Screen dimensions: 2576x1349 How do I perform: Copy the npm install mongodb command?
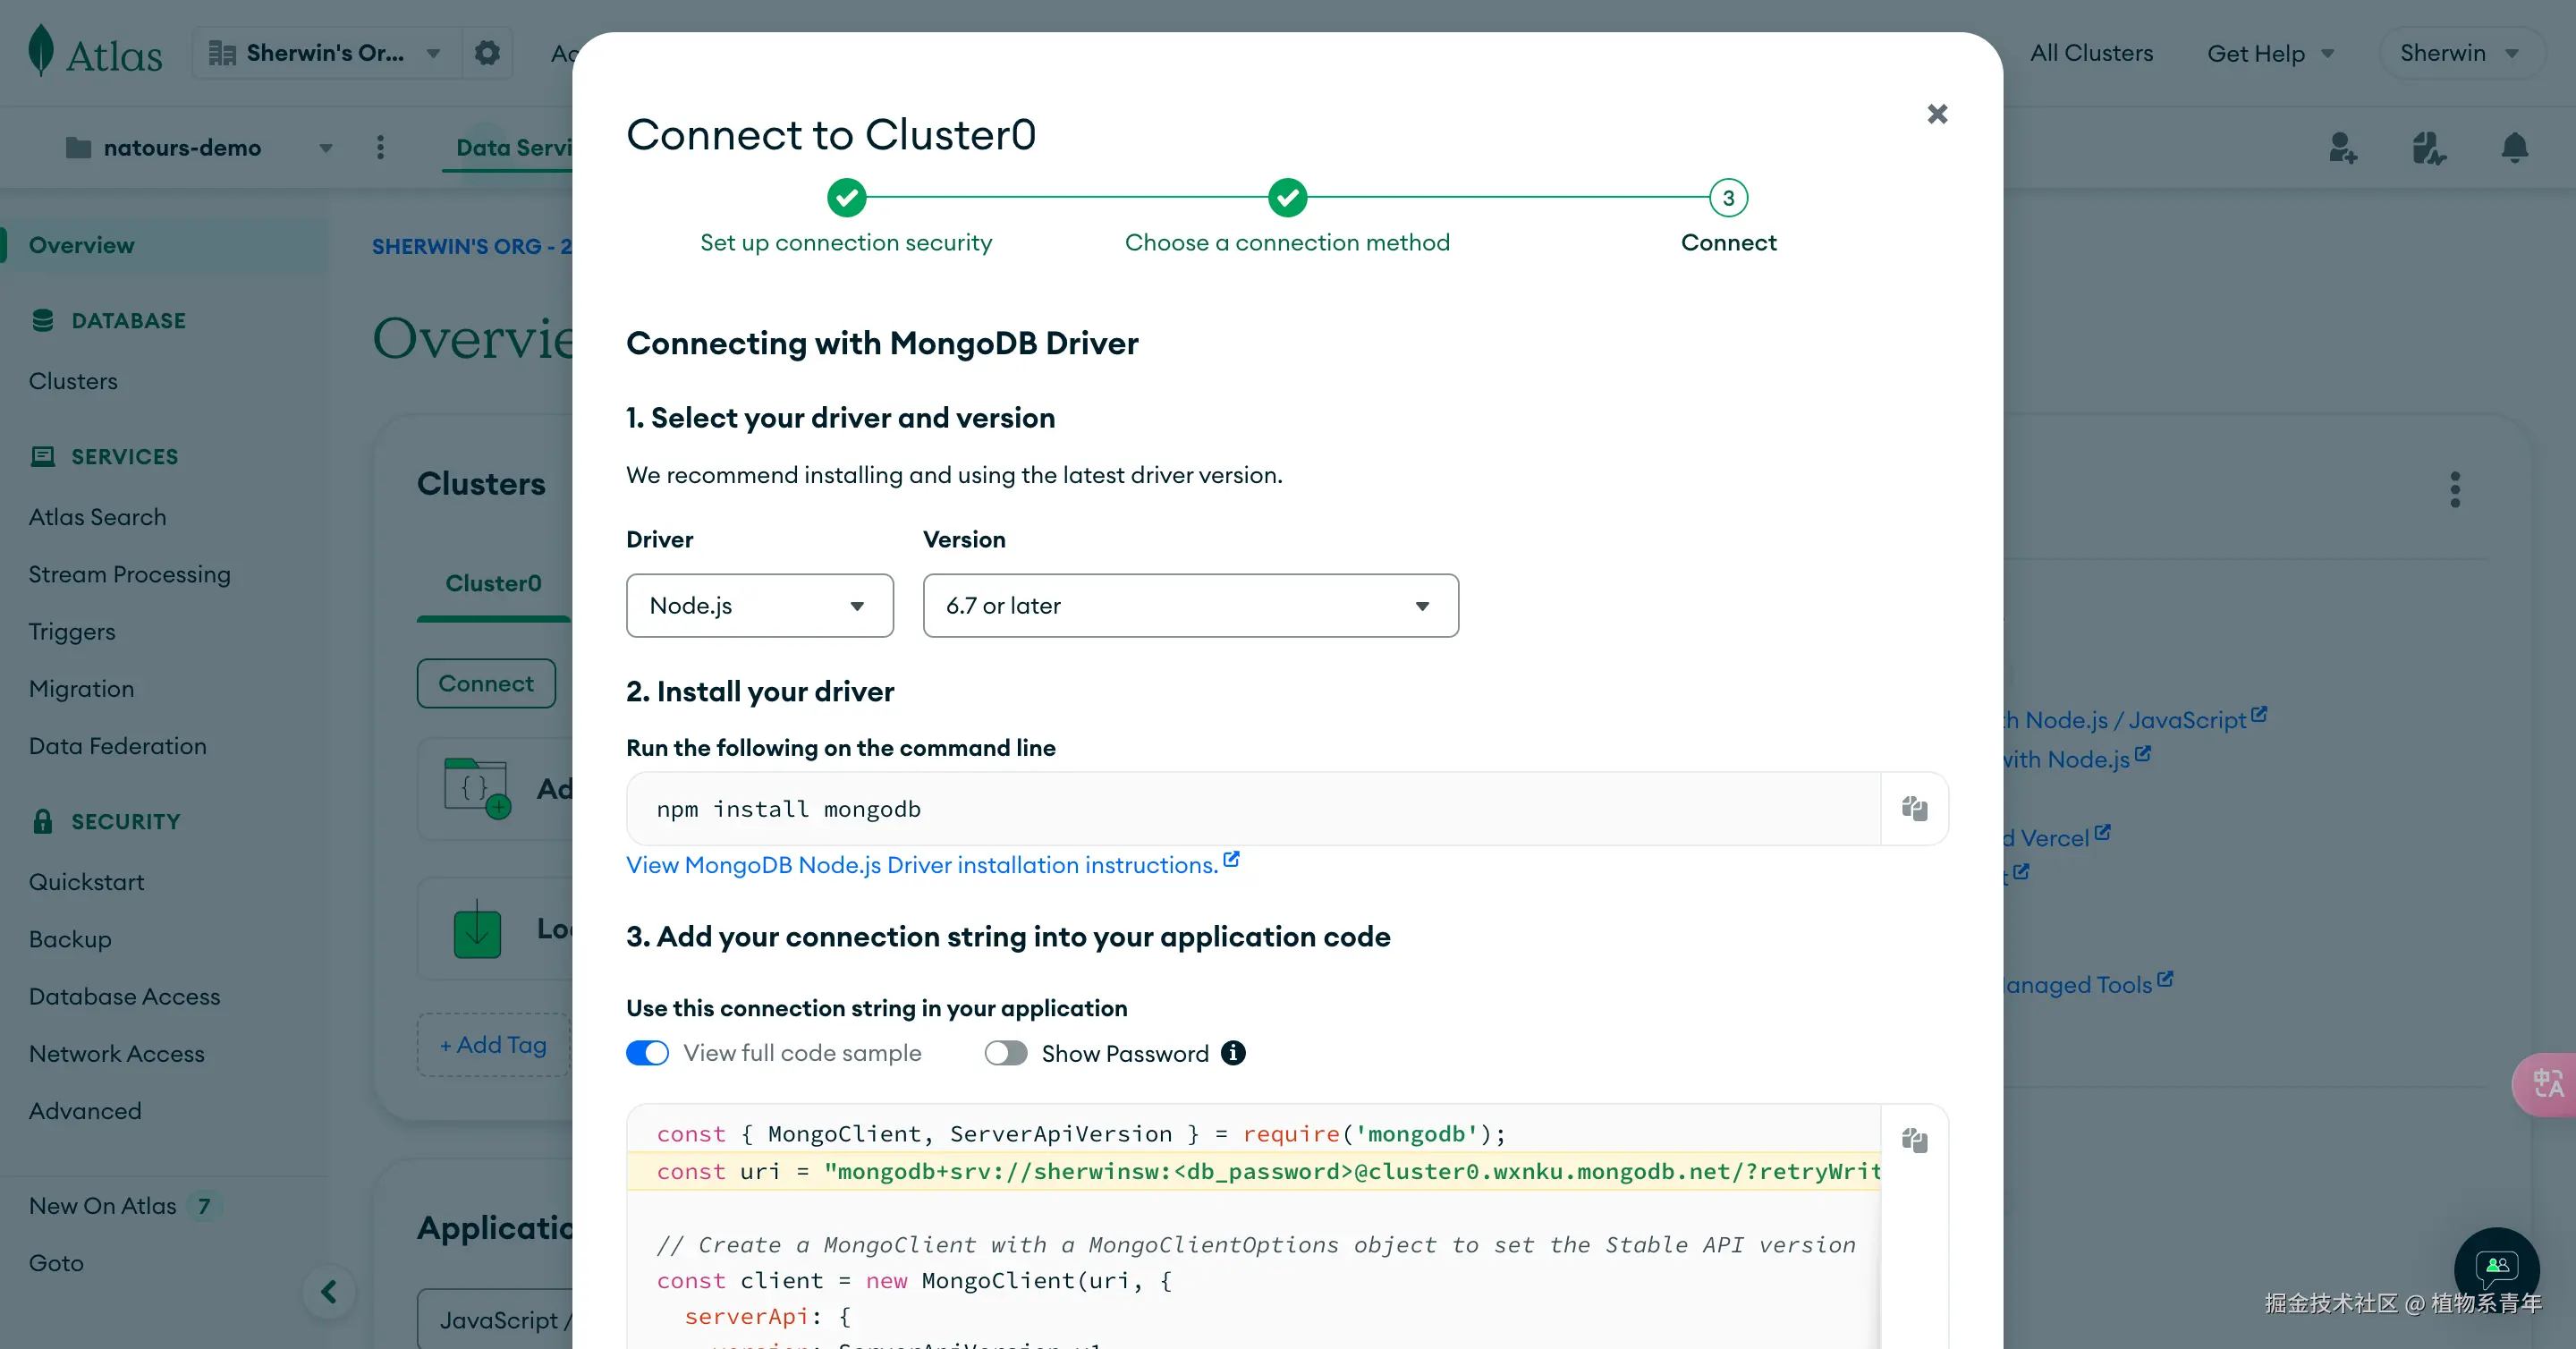pyautogui.click(x=1914, y=808)
